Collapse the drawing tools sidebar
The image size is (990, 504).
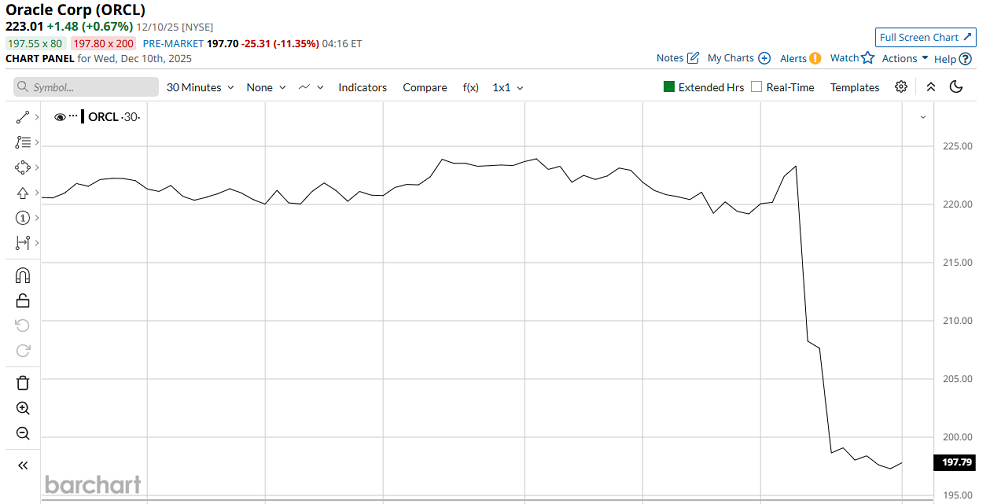[x=23, y=465]
